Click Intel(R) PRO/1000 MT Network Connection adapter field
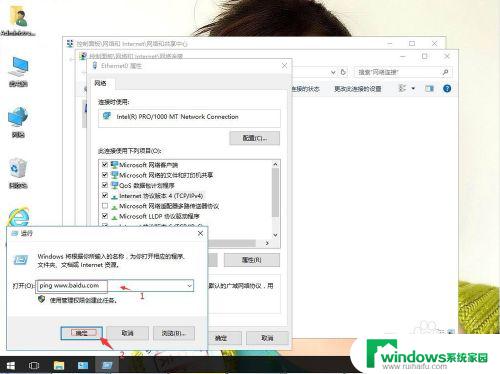The image size is (500, 374). coord(189,117)
